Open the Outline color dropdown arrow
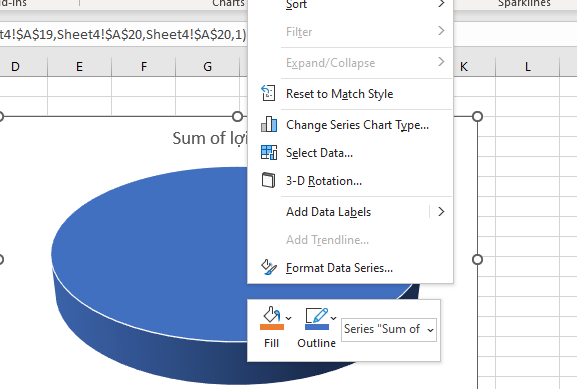 pos(333,318)
